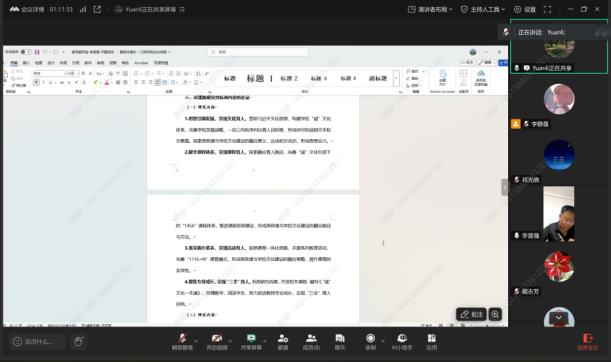Open the chat (聊天) panel
The image size is (611, 362).
click(x=340, y=342)
